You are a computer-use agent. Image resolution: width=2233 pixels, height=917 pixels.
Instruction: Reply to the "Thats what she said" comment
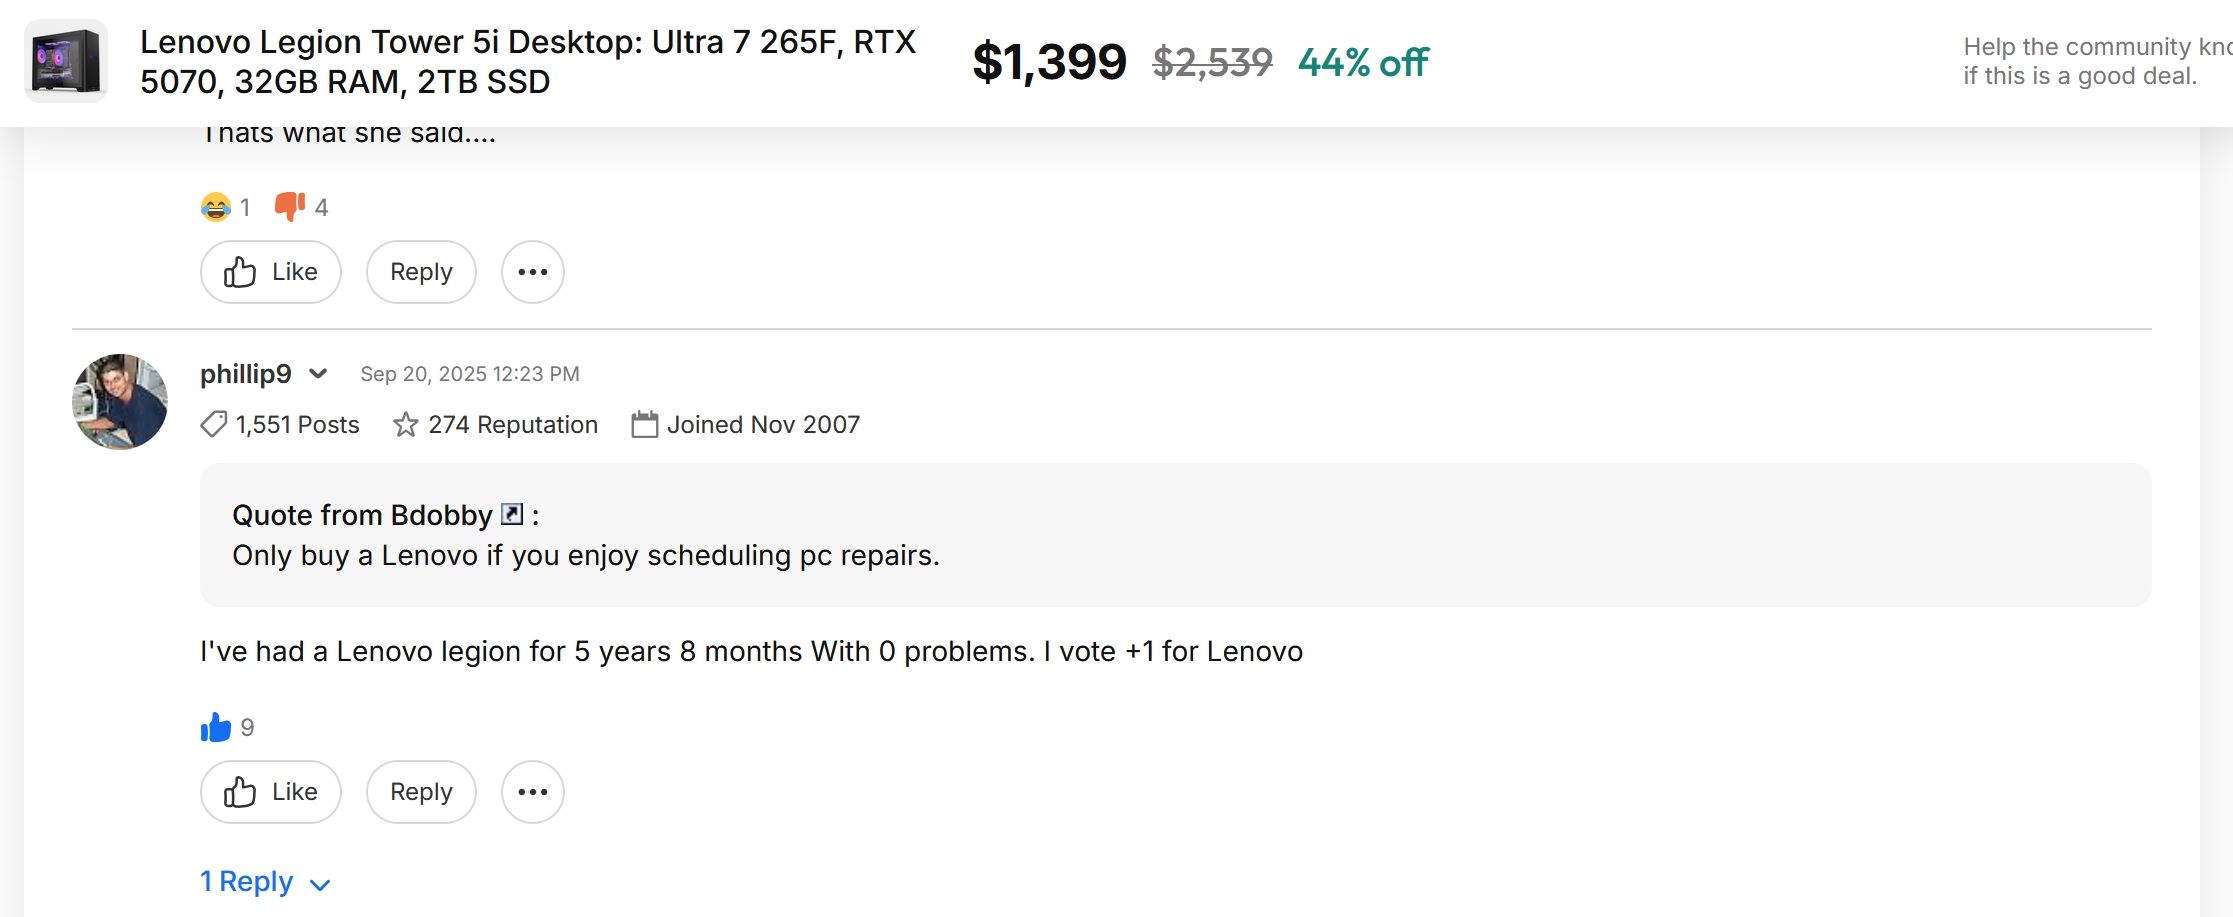(421, 272)
